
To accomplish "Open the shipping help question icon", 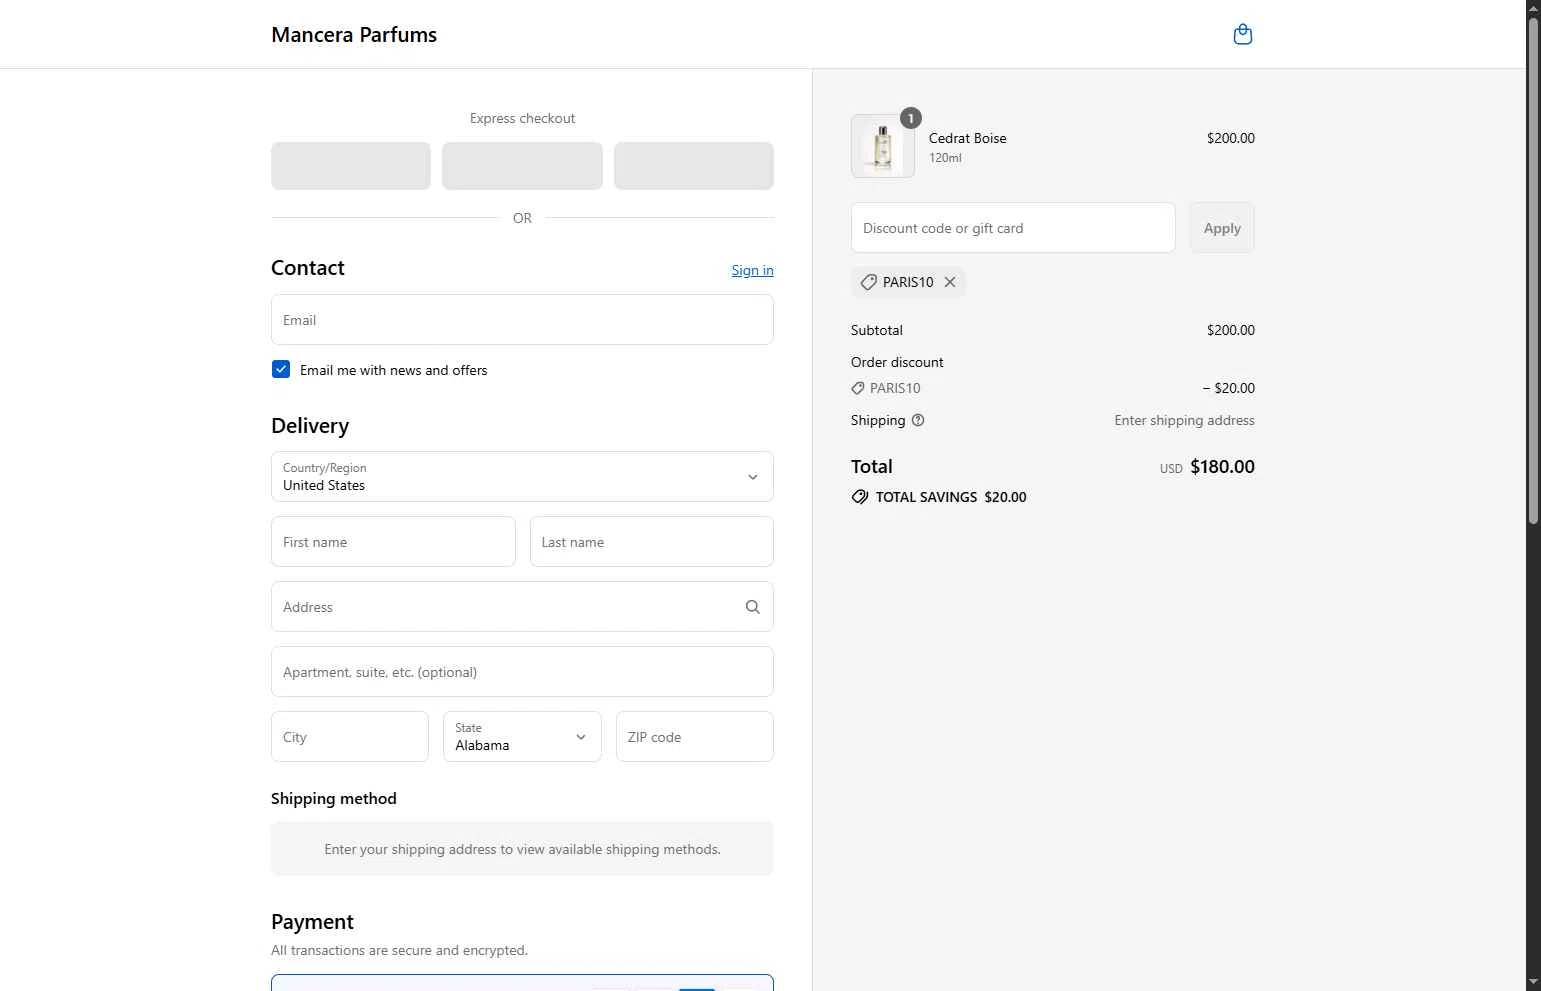I will (x=918, y=420).
